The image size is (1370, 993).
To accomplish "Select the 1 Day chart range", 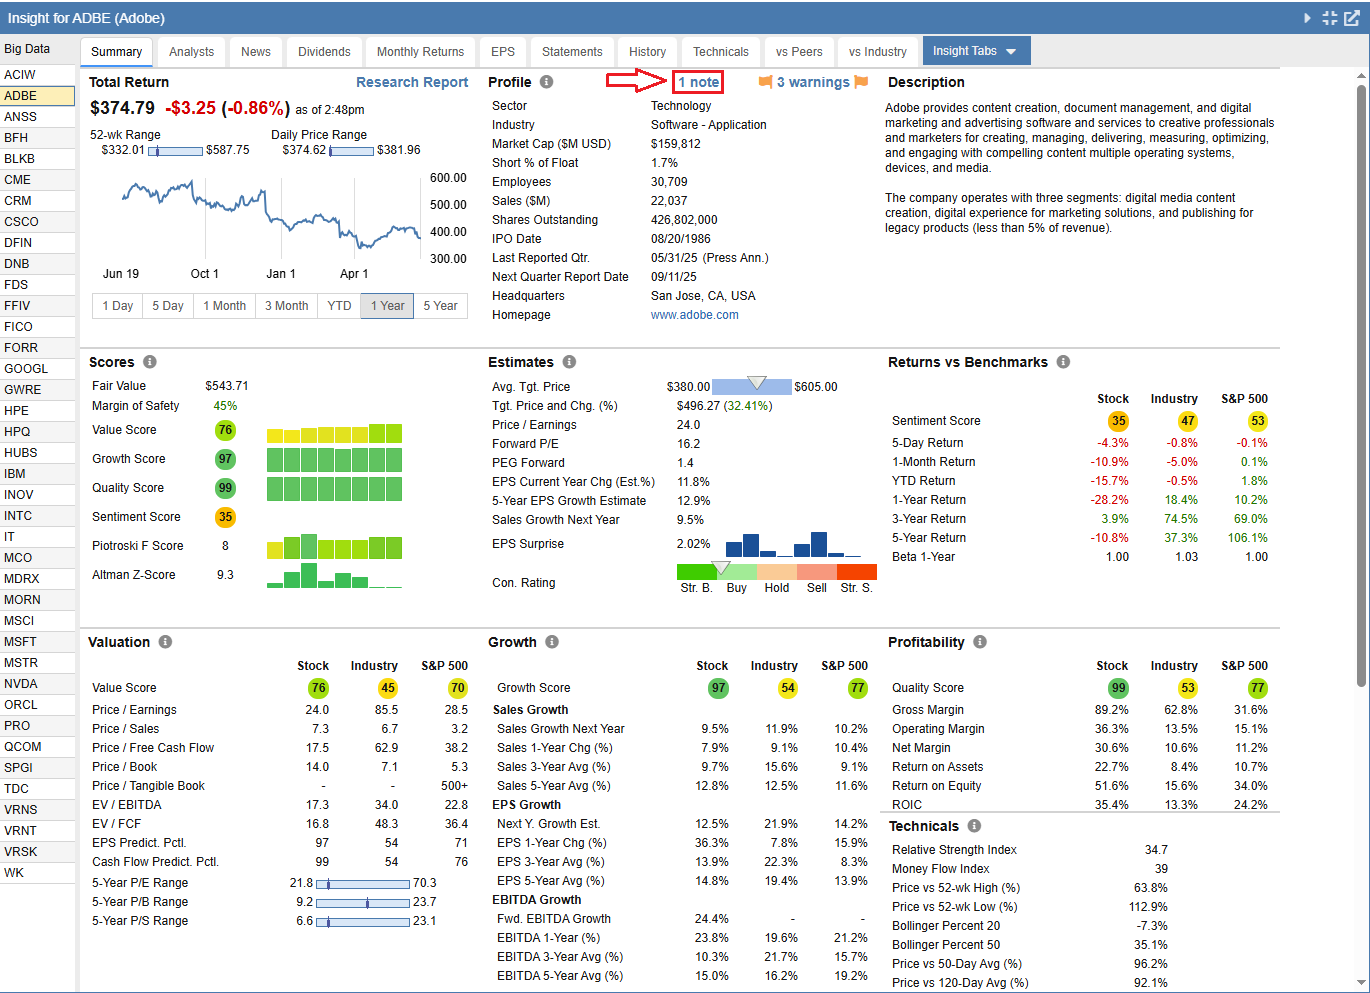I will (x=117, y=306).
